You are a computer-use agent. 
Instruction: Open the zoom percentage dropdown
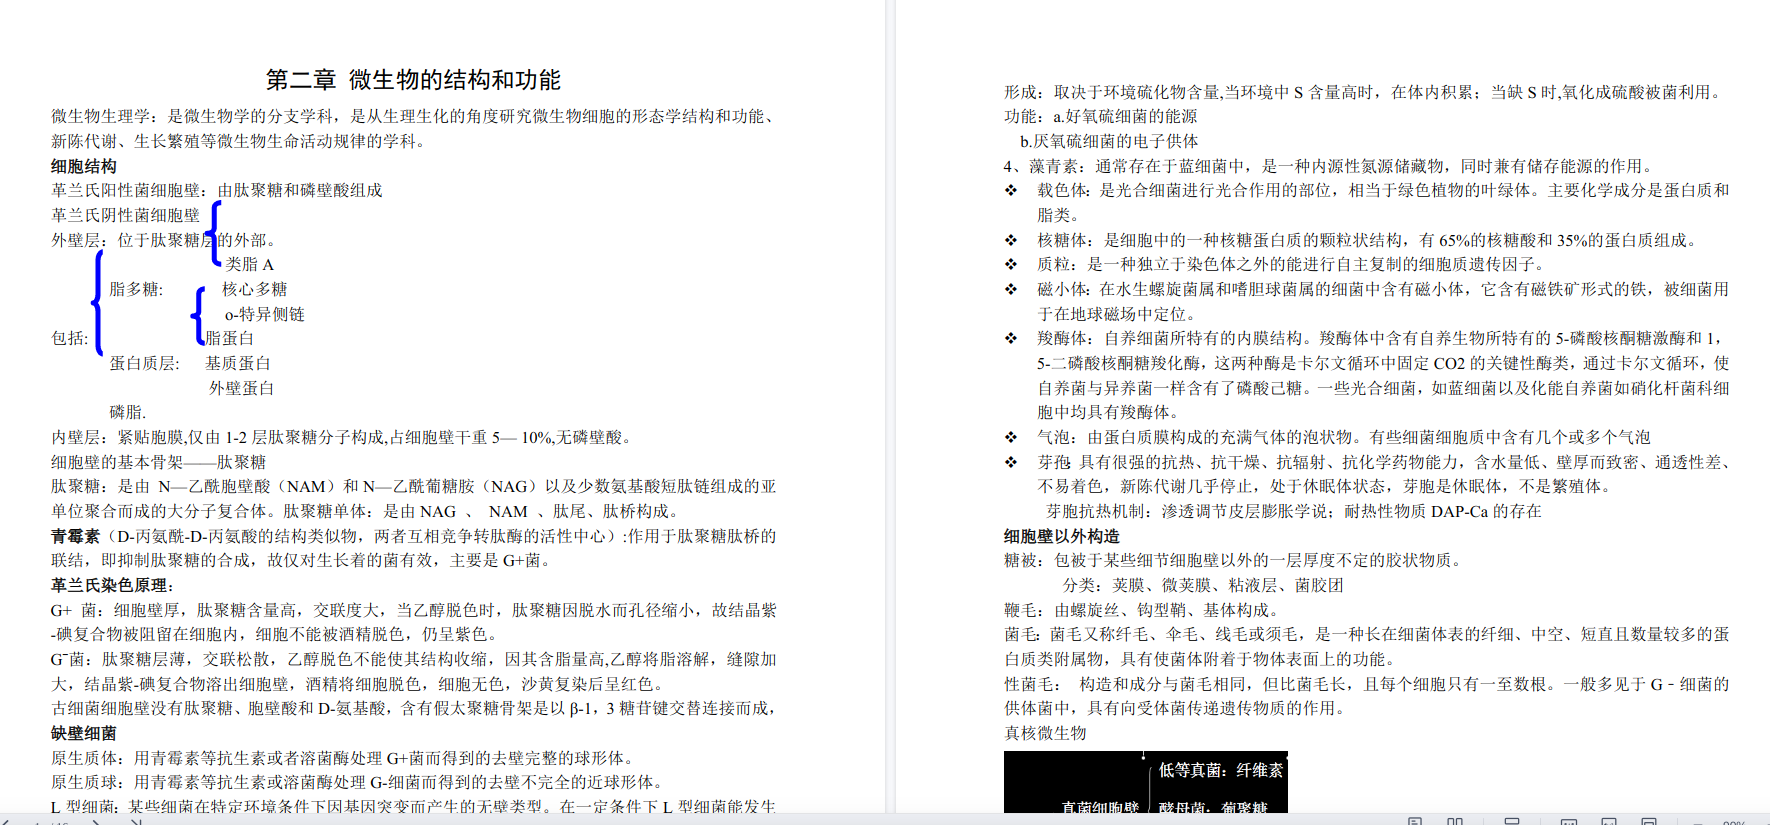(x=1735, y=822)
